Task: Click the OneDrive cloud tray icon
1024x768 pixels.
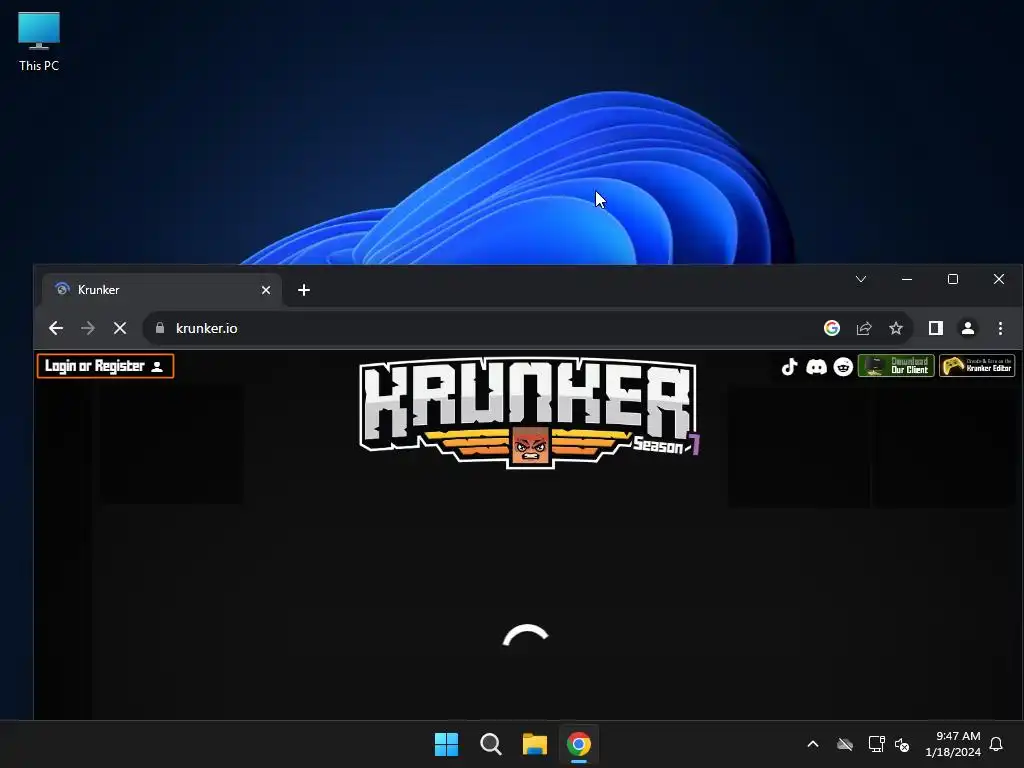Action: click(x=845, y=744)
